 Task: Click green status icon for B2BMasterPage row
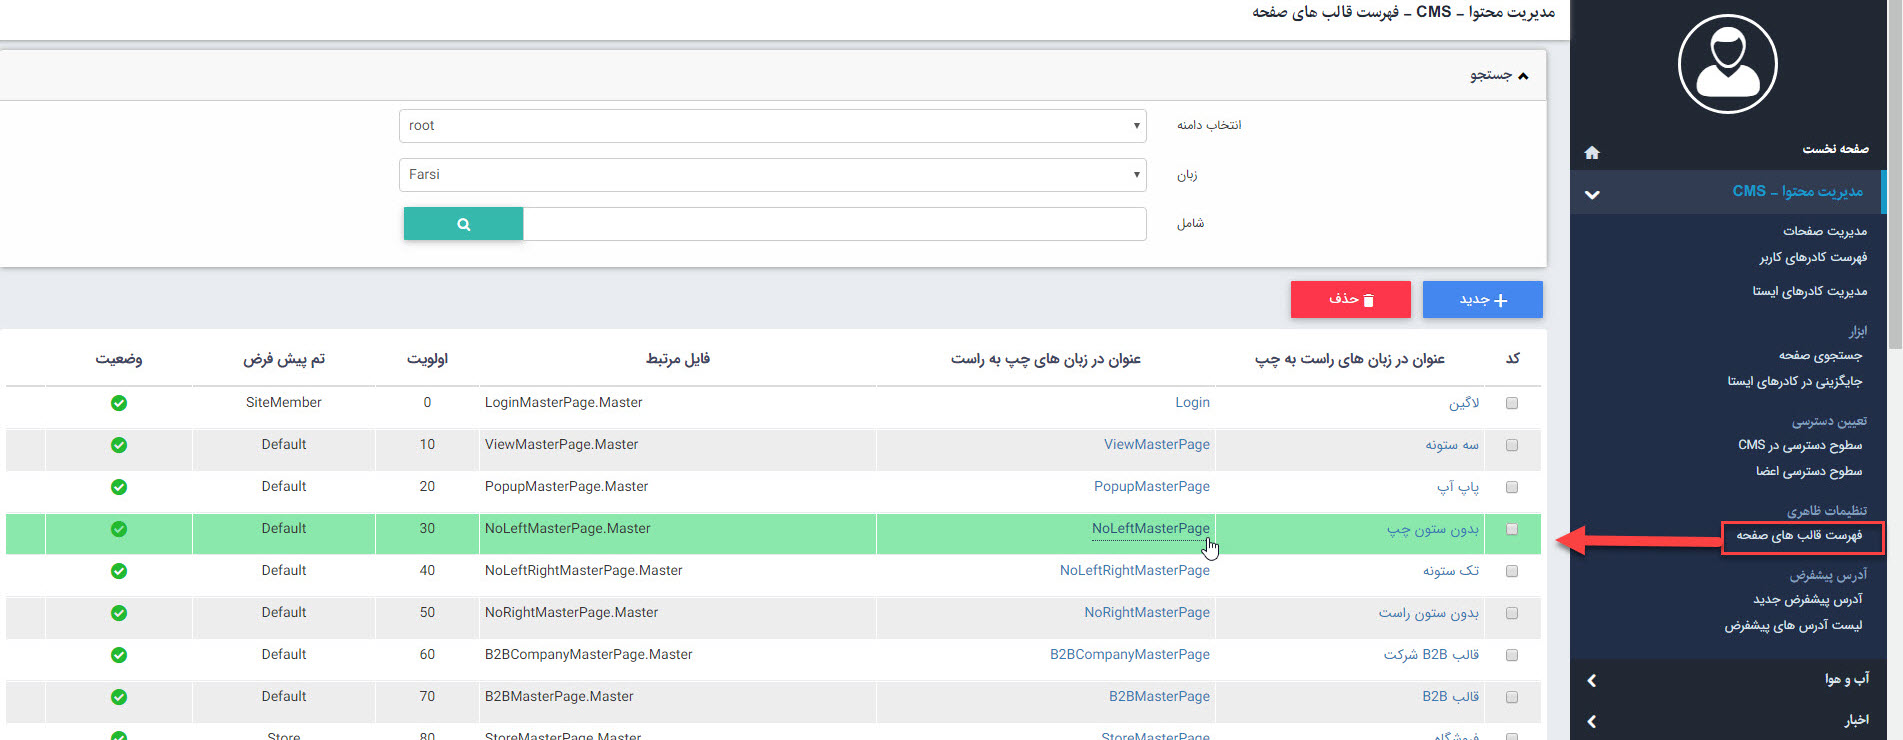(119, 697)
